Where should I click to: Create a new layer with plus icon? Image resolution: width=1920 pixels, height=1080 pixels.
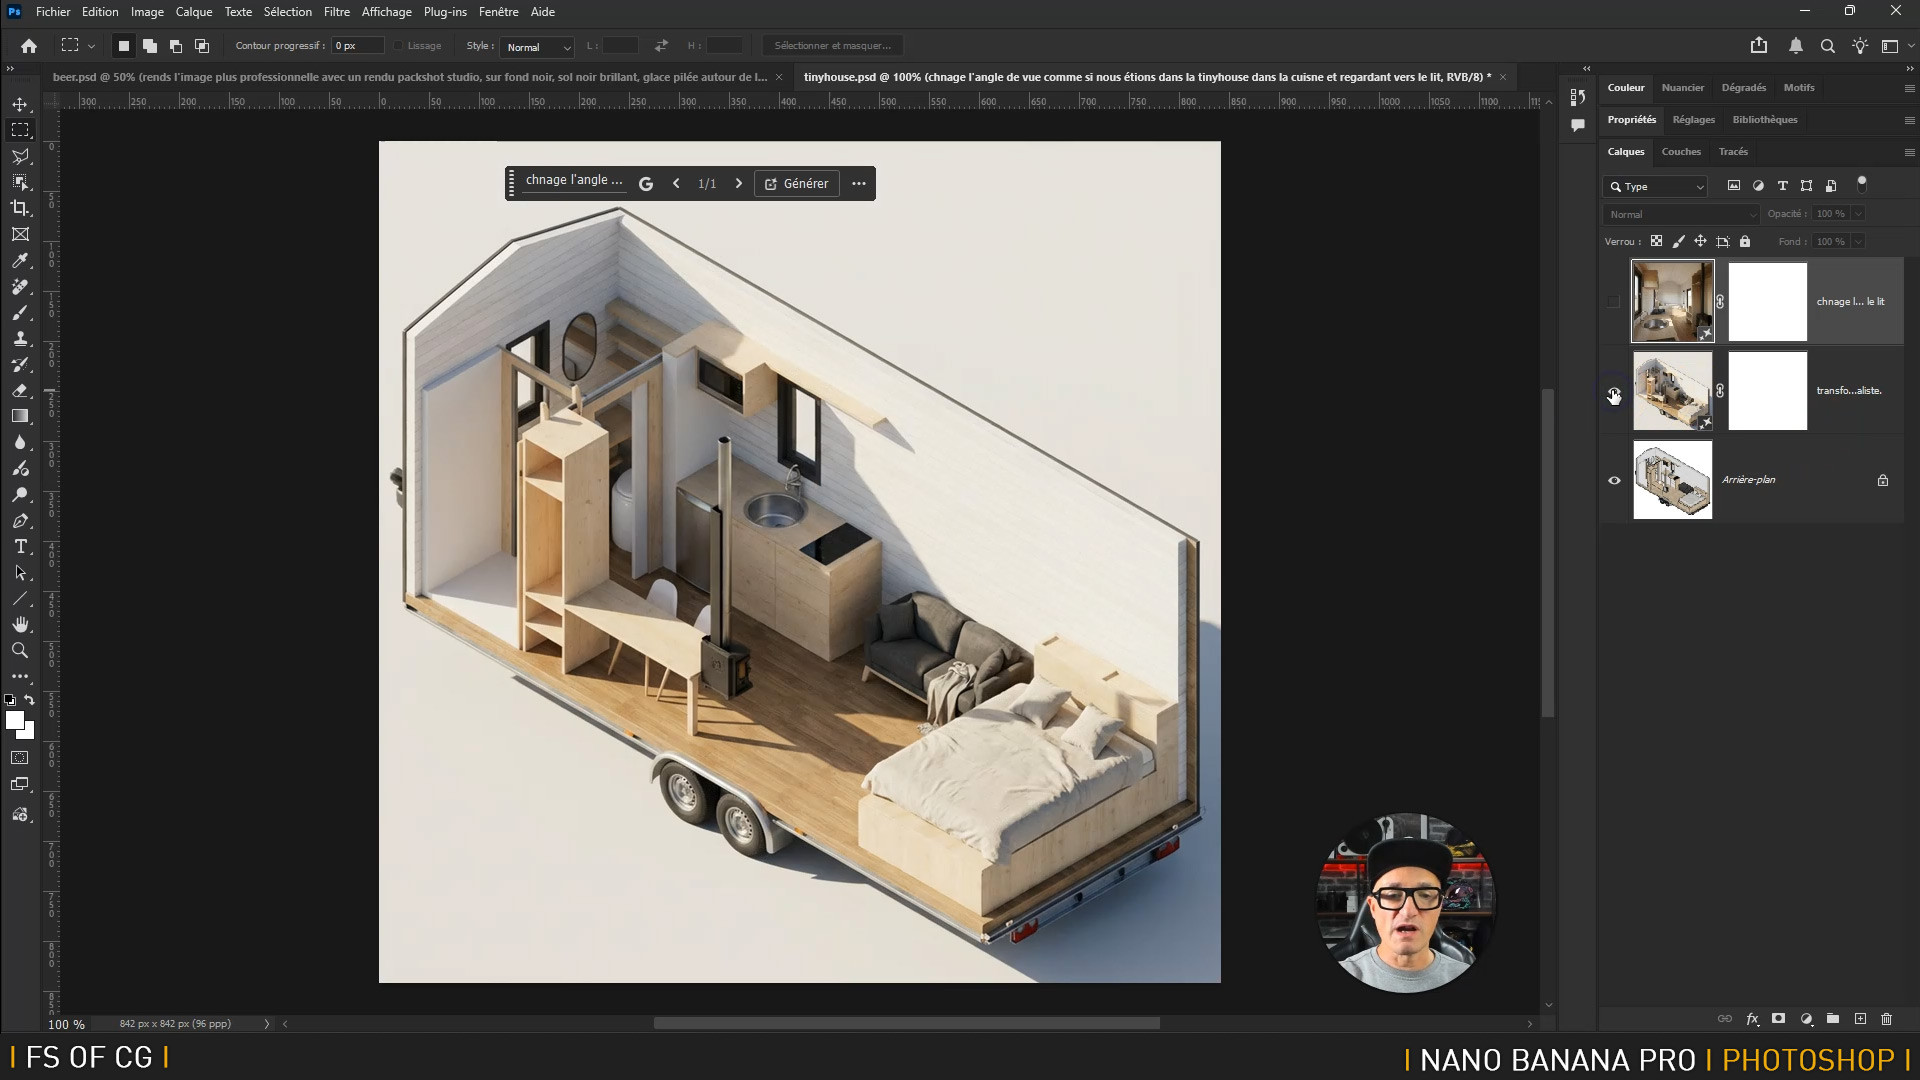pyautogui.click(x=1860, y=1019)
